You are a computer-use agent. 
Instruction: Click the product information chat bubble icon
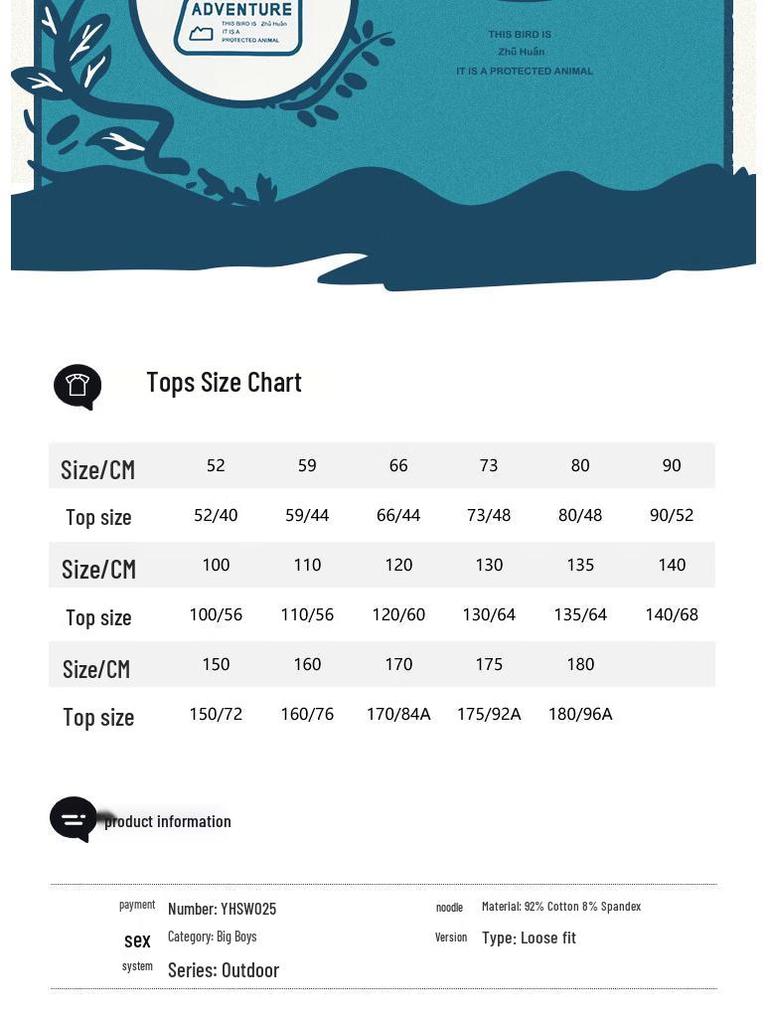coord(73,819)
